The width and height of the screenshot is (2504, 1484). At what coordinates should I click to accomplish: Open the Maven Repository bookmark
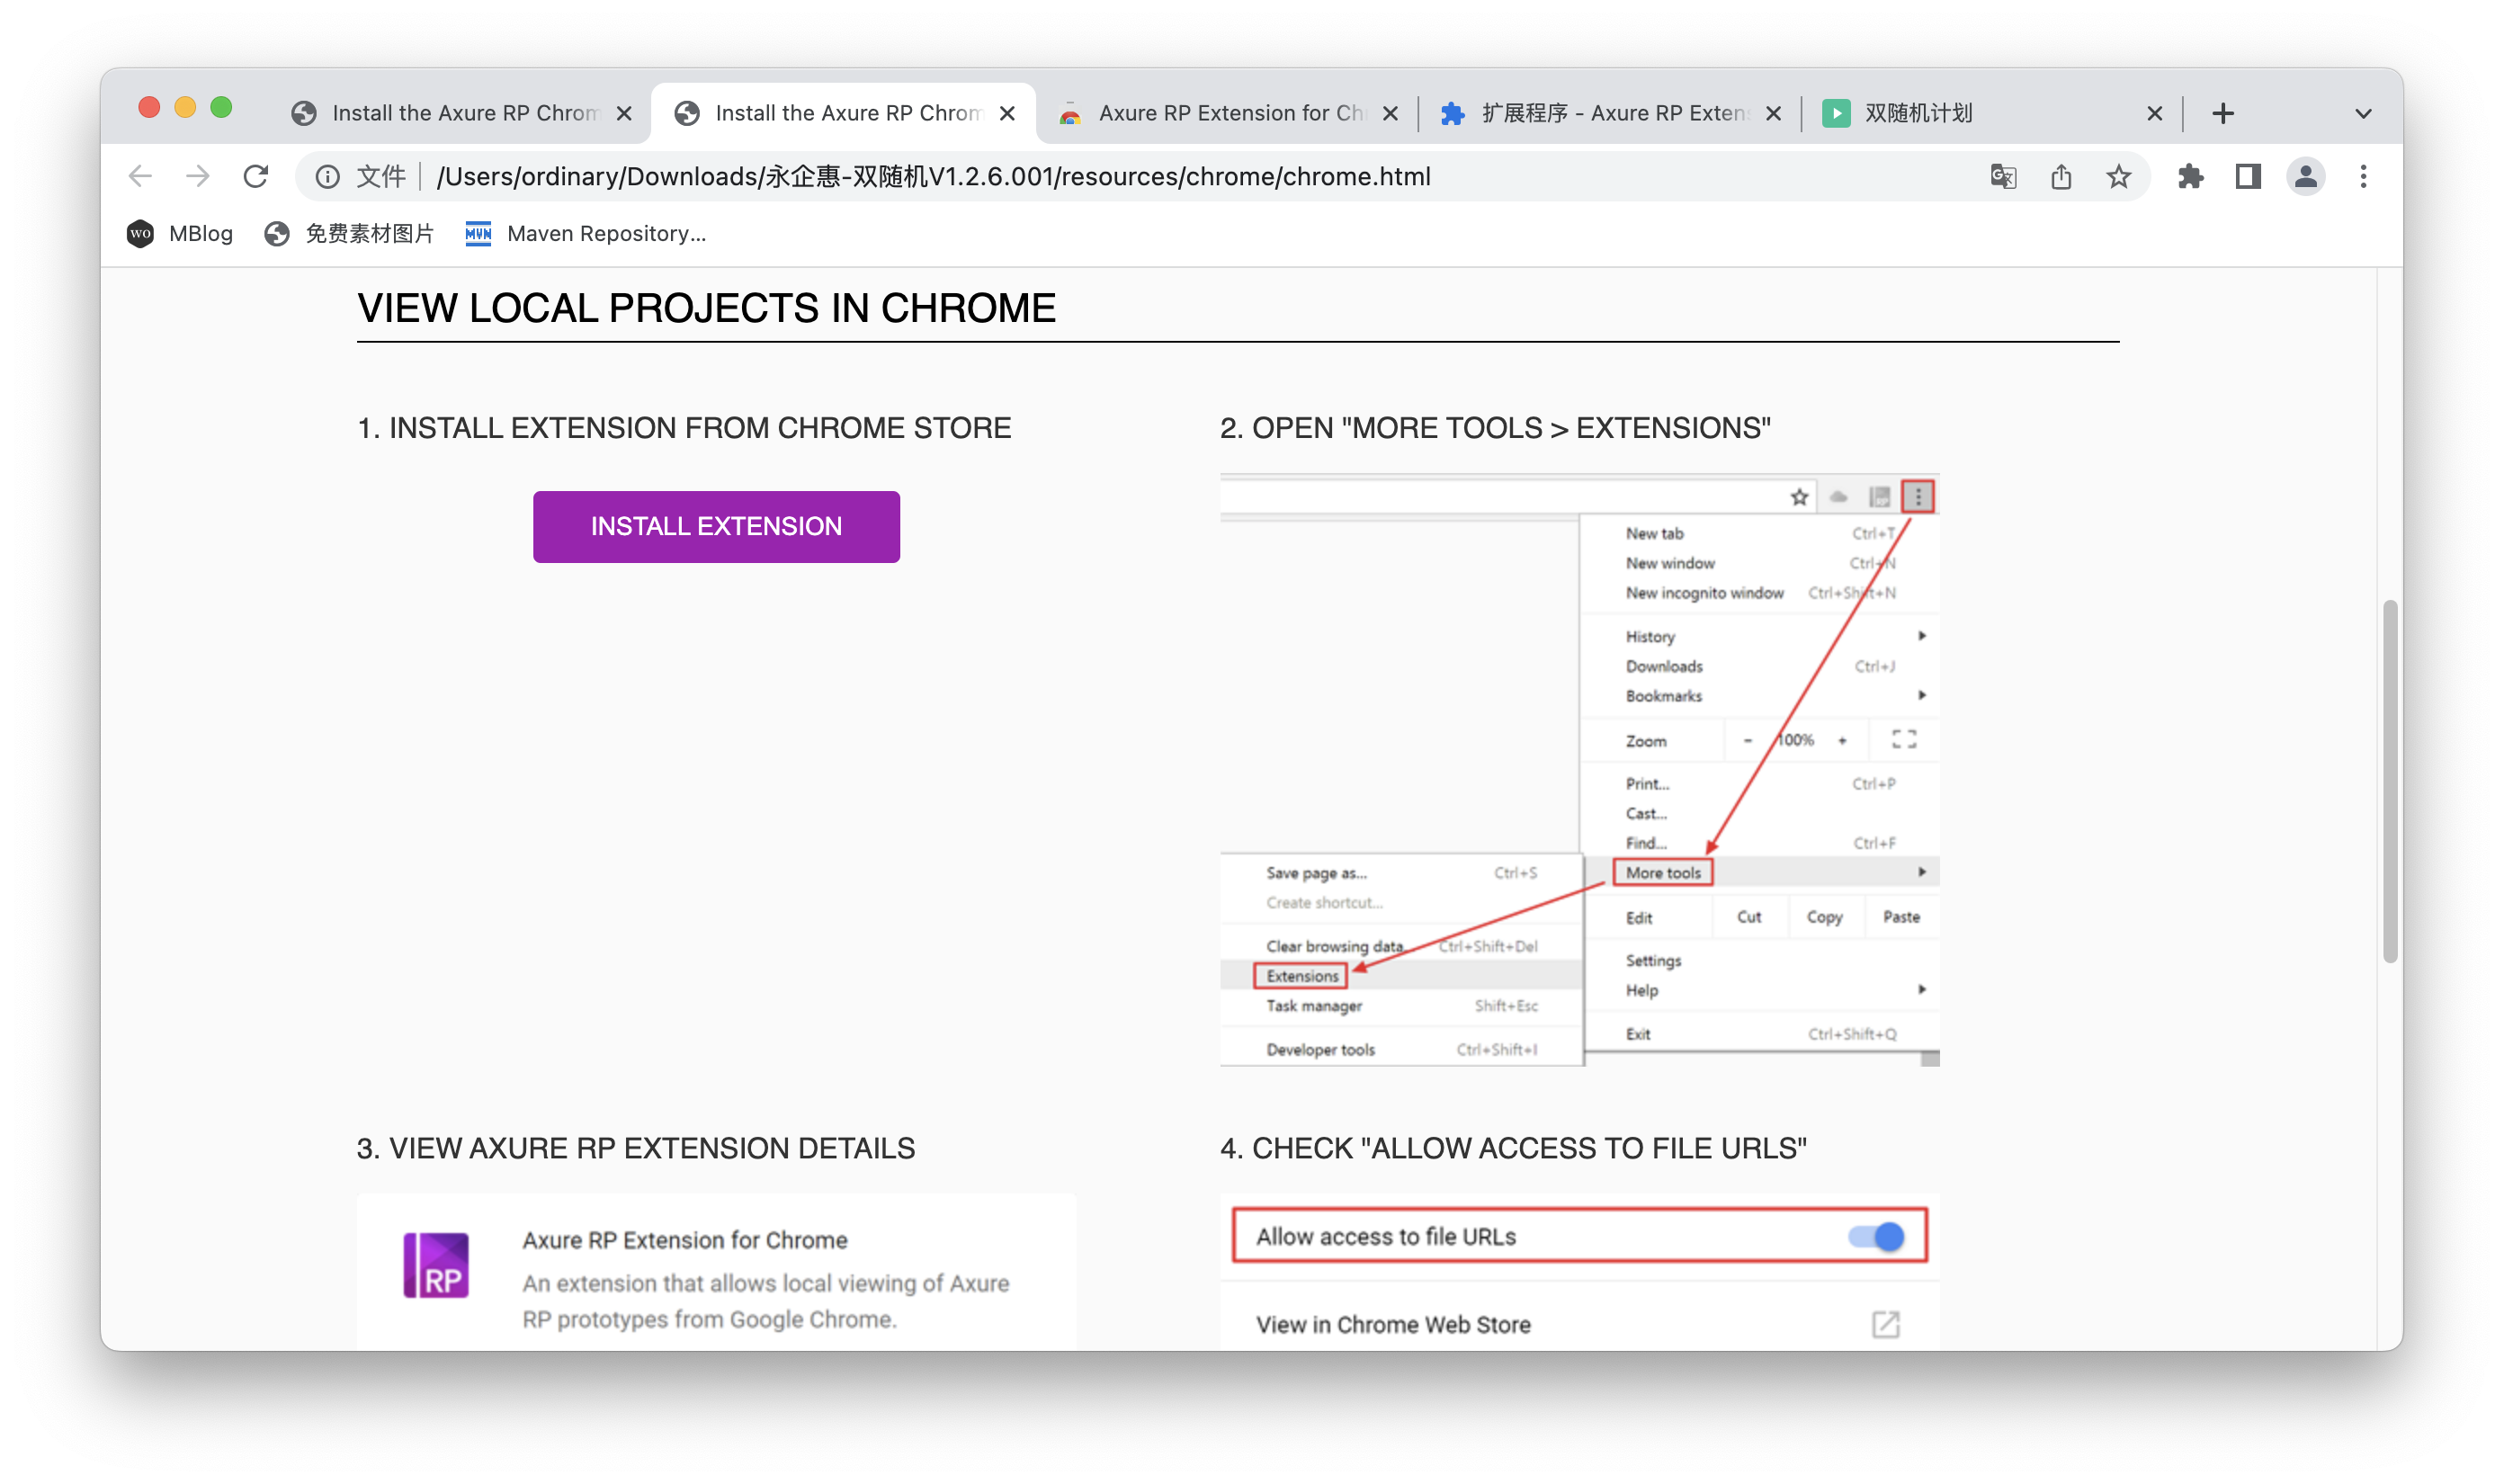tap(586, 234)
